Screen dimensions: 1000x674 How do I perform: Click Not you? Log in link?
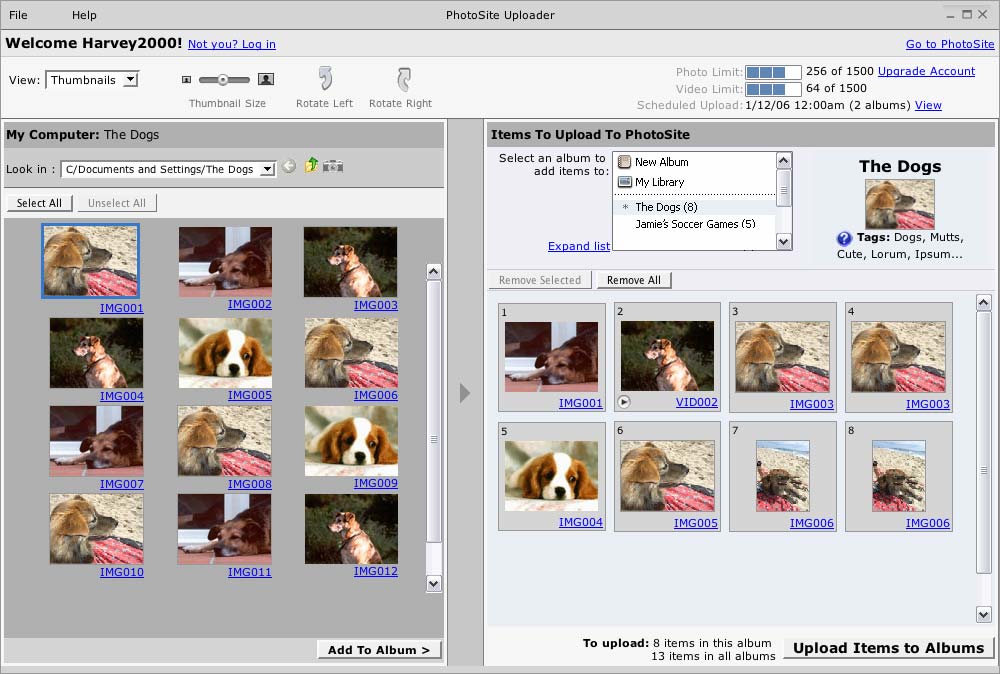click(232, 44)
